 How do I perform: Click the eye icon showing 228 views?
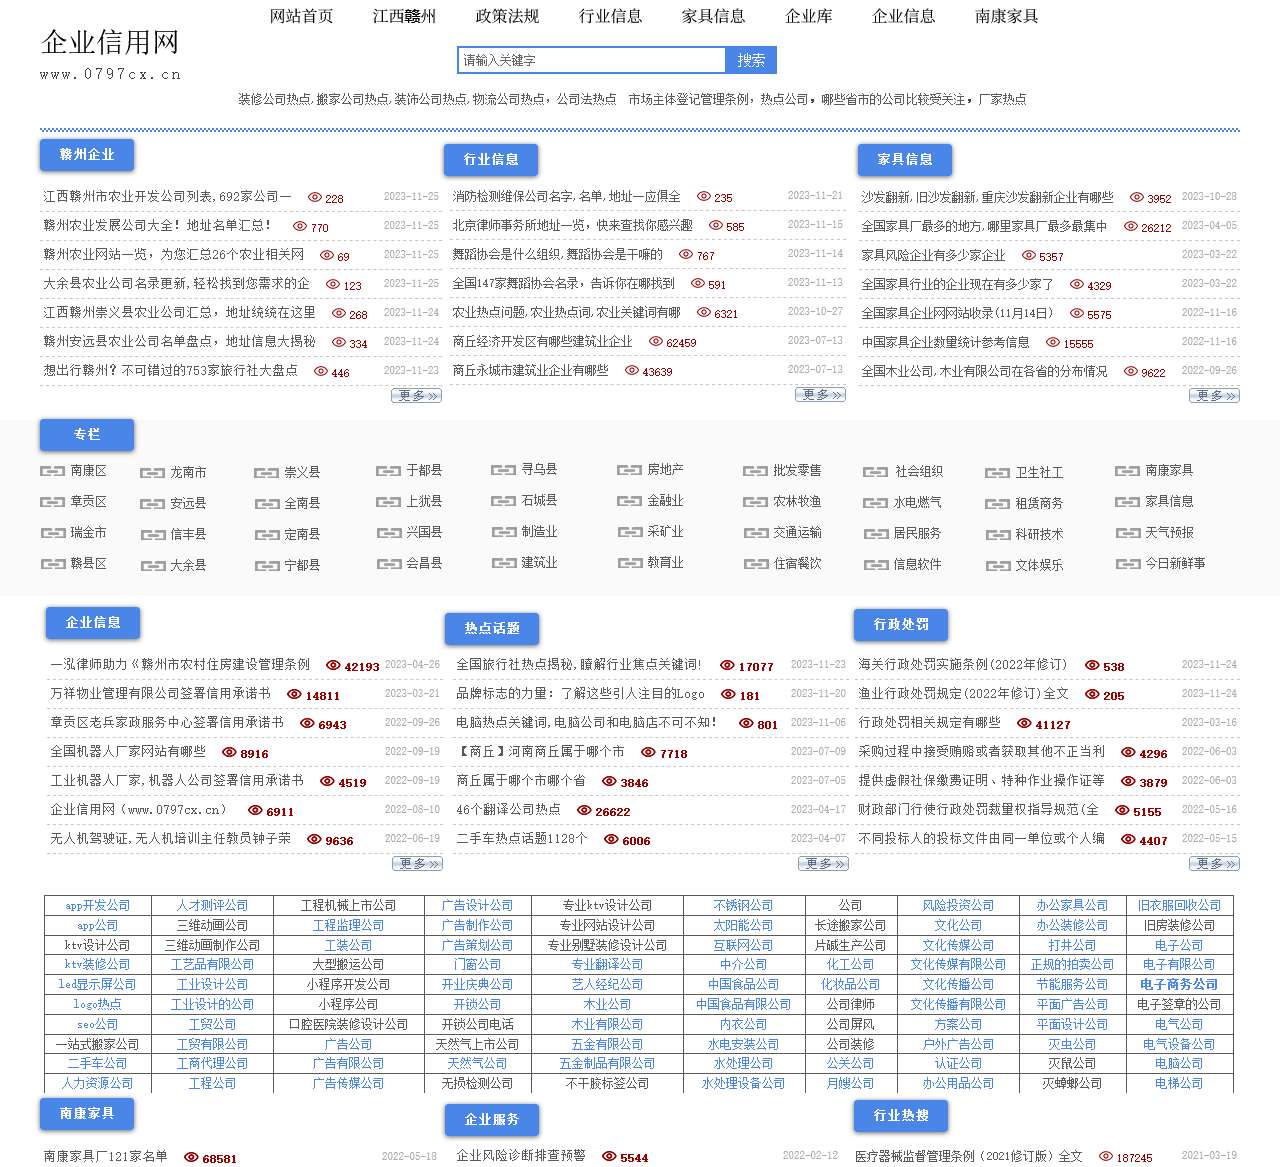(316, 198)
